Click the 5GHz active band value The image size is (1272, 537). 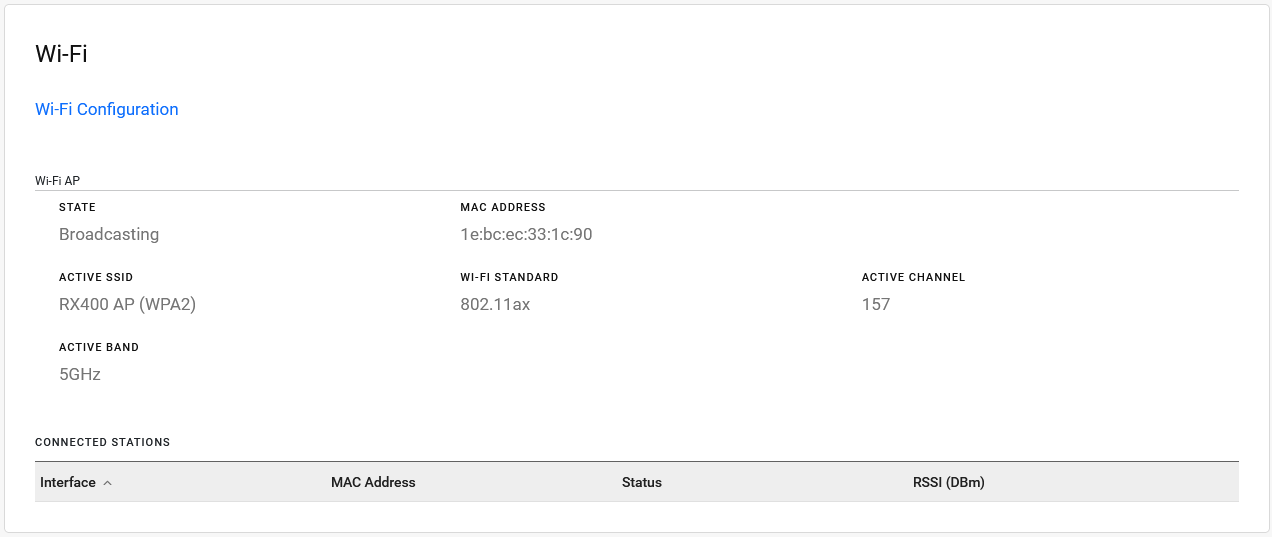80,374
